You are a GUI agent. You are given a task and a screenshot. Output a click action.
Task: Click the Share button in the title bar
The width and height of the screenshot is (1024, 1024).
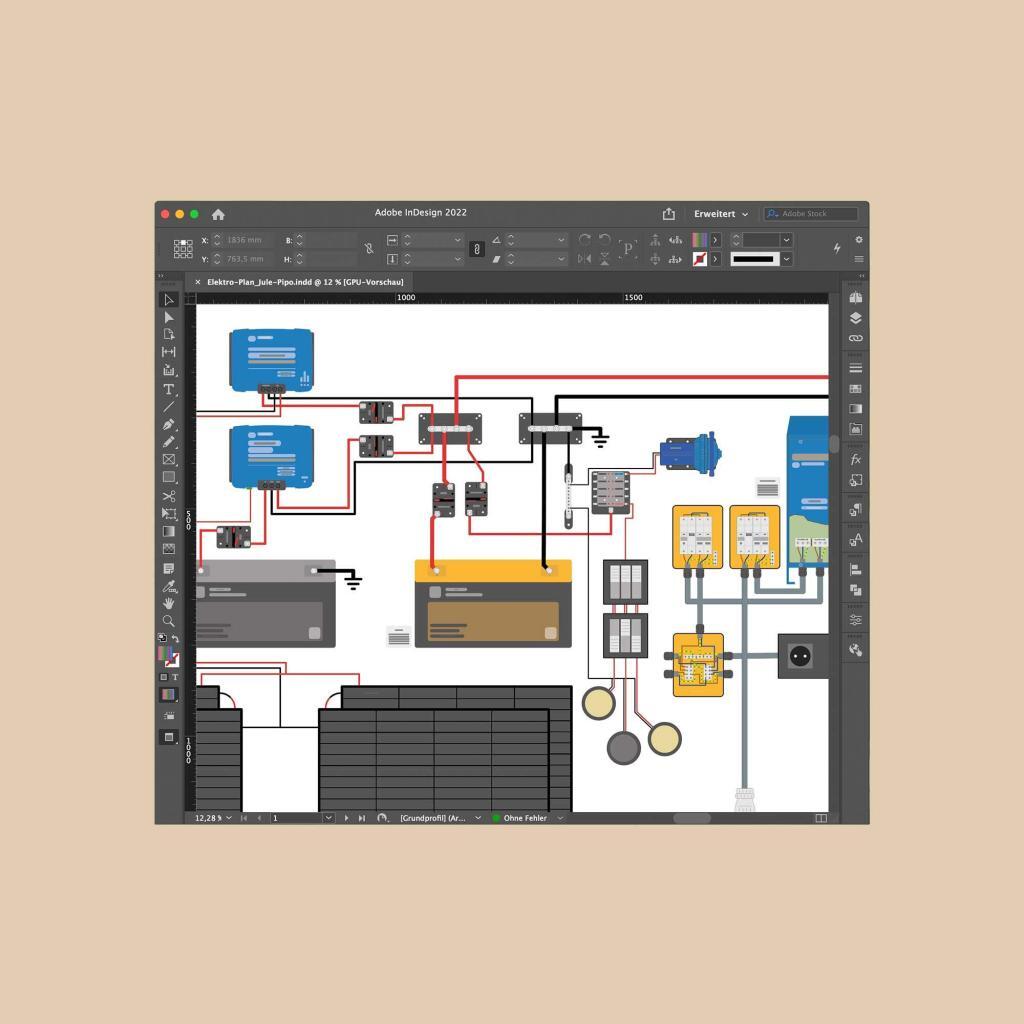tap(667, 213)
